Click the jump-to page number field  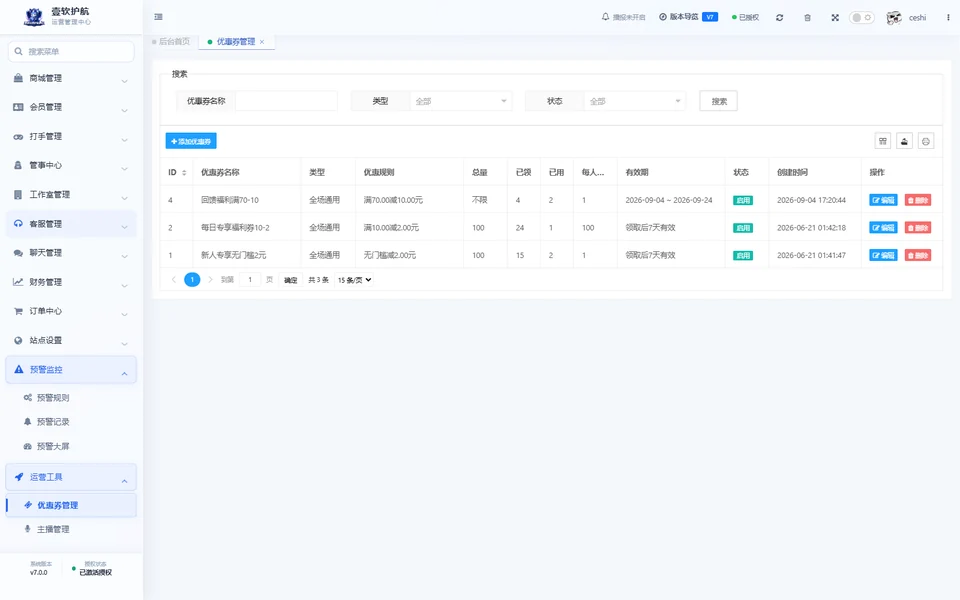click(x=250, y=280)
